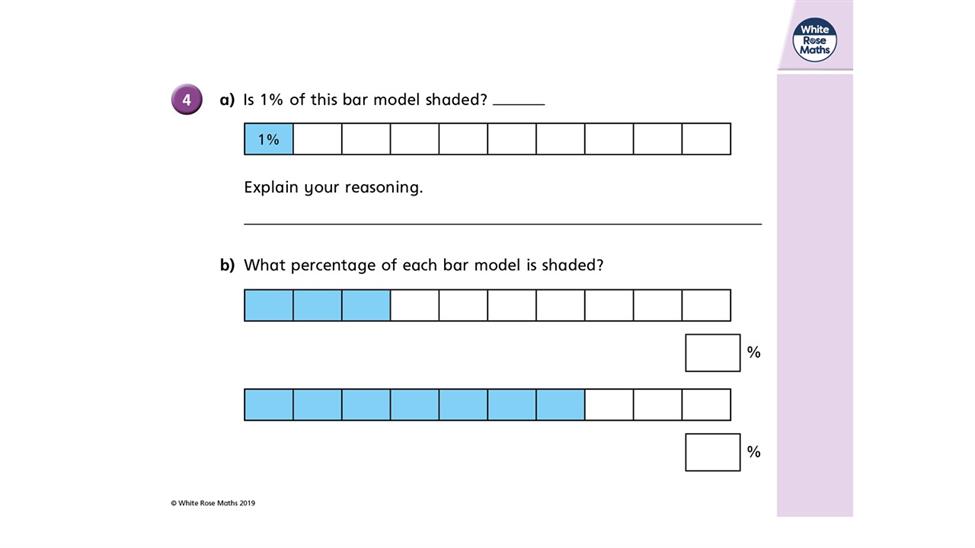Click the second percentage answer box
The height and width of the screenshot is (548, 975).
pyautogui.click(x=713, y=452)
